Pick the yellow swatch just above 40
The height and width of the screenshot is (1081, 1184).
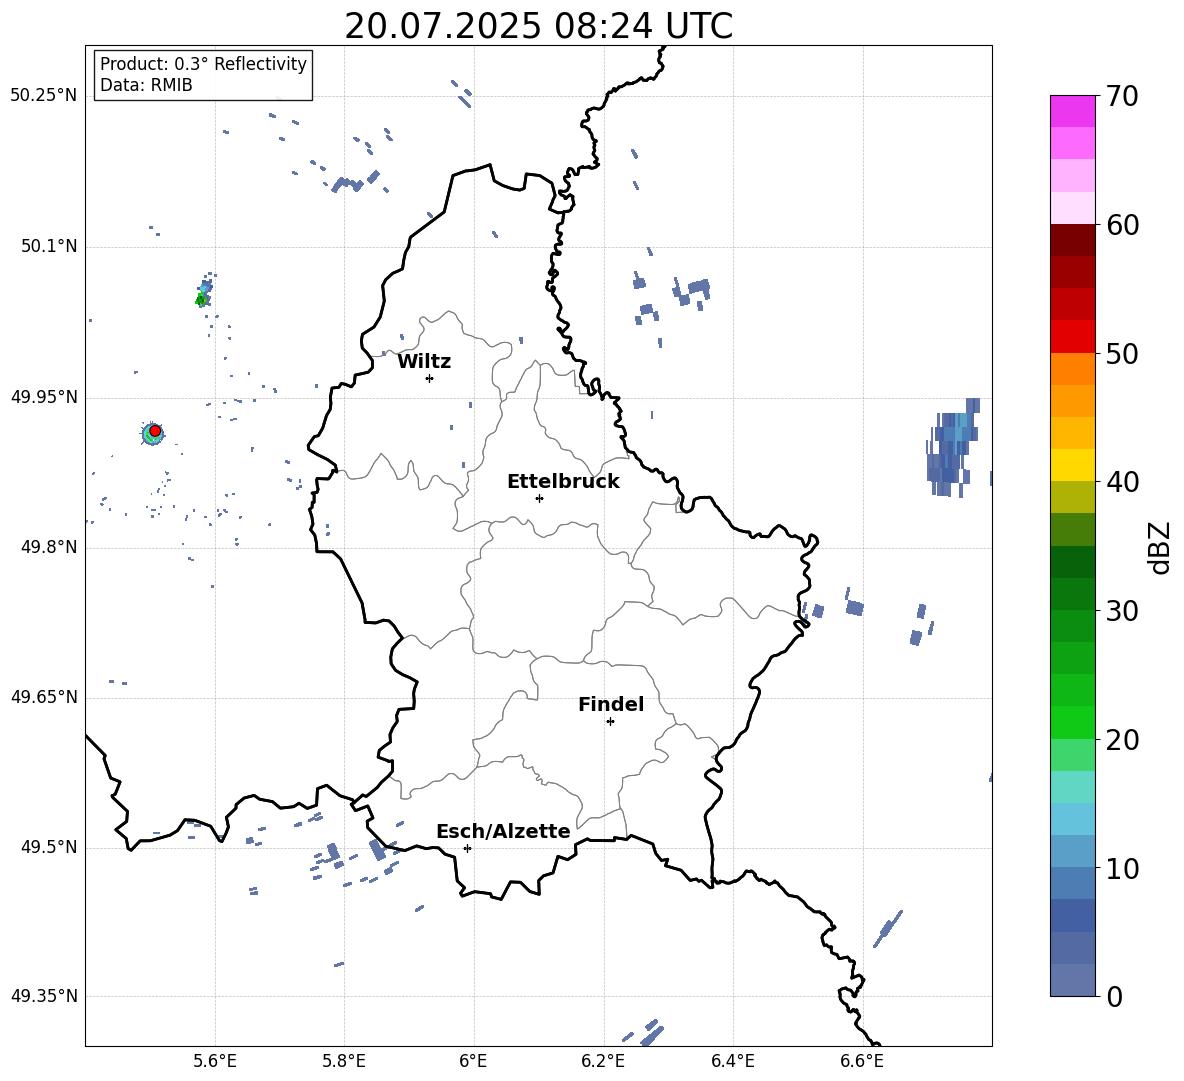pos(1072,465)
